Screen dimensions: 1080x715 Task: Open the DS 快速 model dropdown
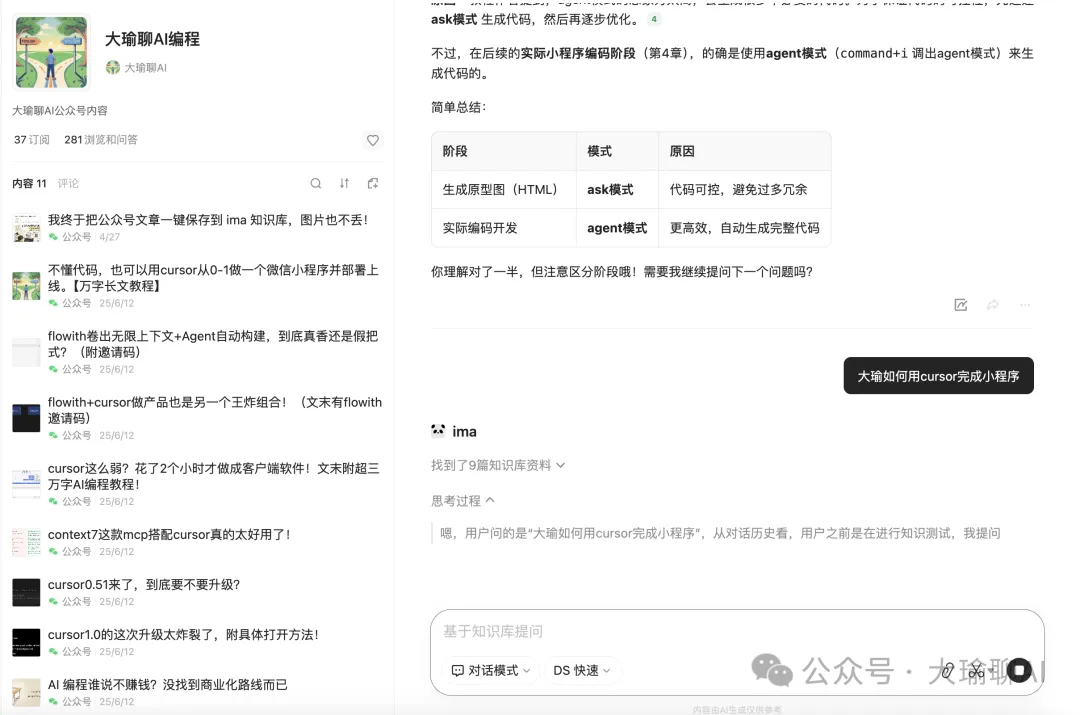[x=582, y=670]
